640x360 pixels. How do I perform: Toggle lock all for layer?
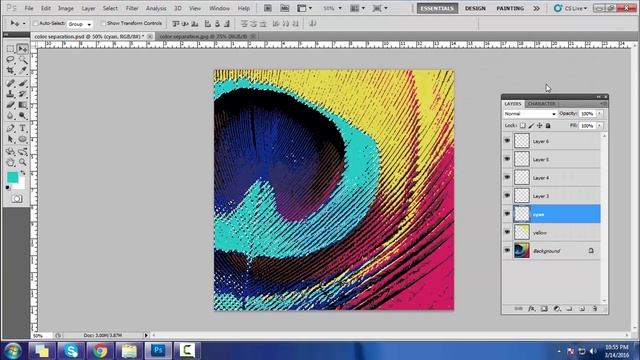(x=548, y=126)
